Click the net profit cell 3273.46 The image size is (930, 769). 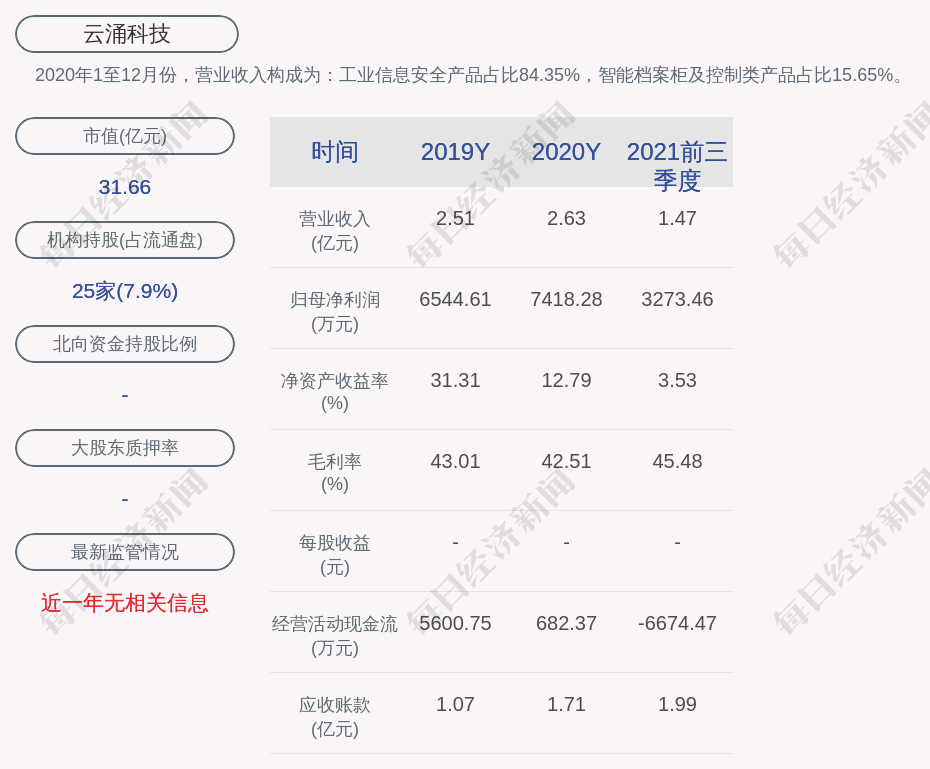click(677, 299)
